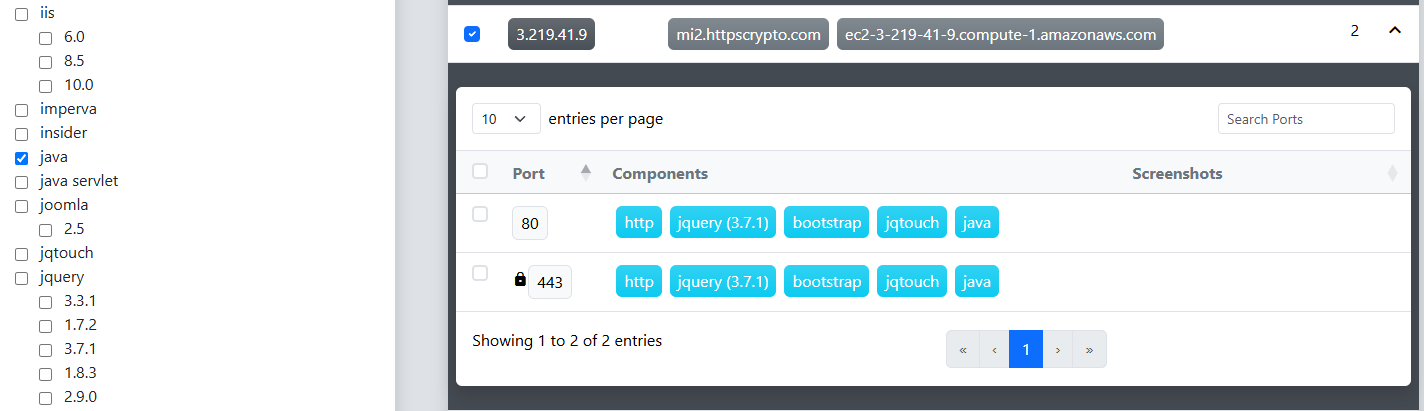Click the Components column header
This screenshot has height=411, width=1424.
pos(660,173)
